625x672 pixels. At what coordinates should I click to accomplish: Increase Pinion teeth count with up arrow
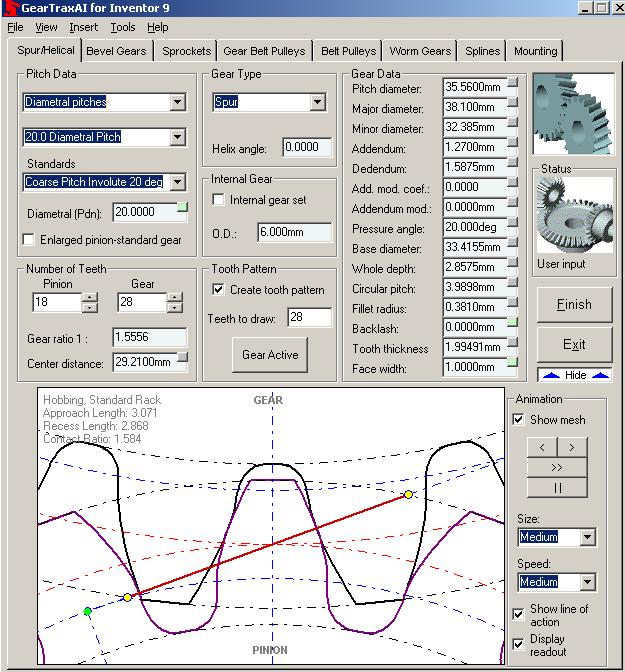click(x=89, y=297)
